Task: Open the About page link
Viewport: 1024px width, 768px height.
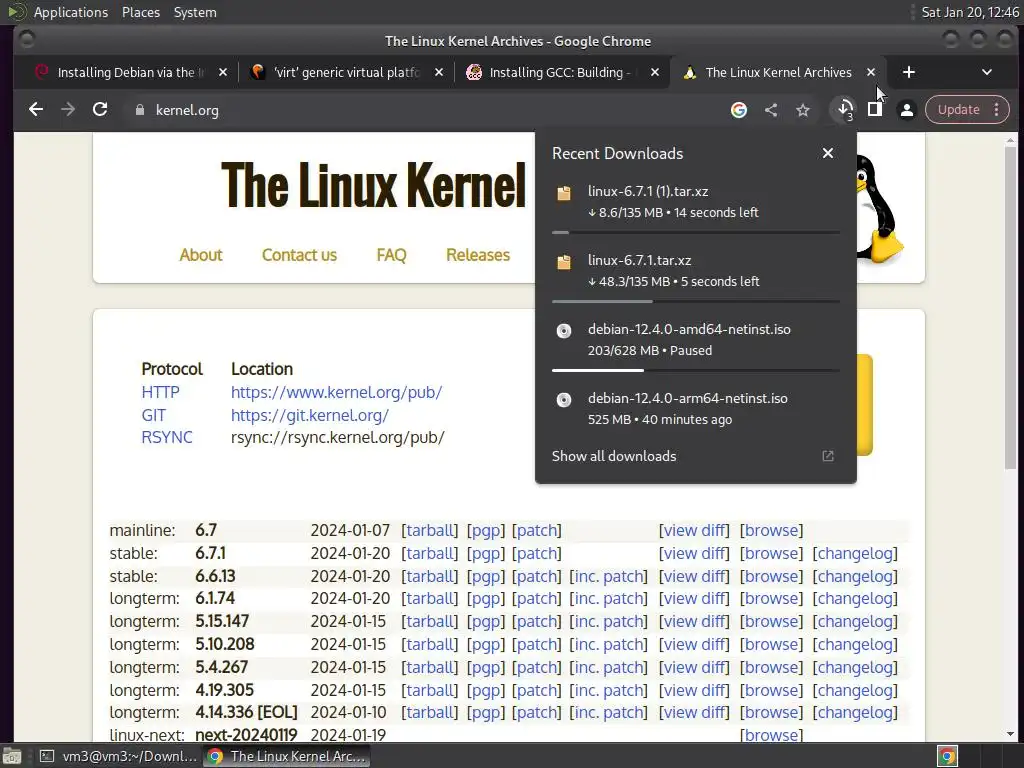Action: click(201, 255)
